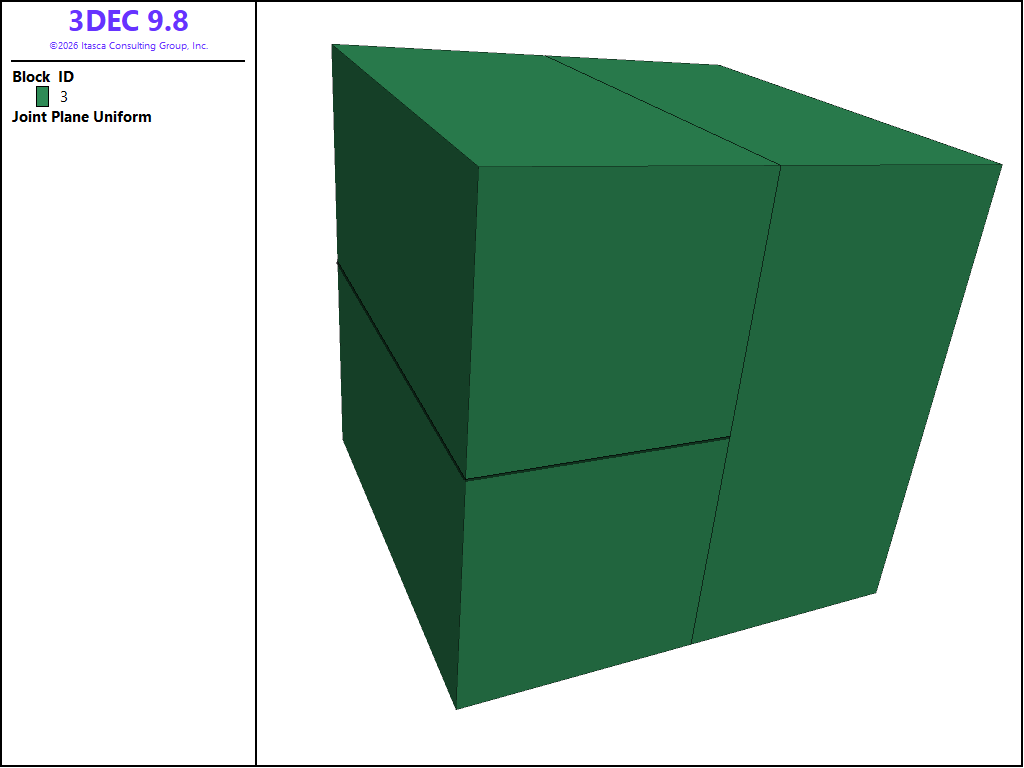This screenshot has height=768, width=1024.
Task: Click the sloped joint on the left side face
Action: tap(400, 370)
